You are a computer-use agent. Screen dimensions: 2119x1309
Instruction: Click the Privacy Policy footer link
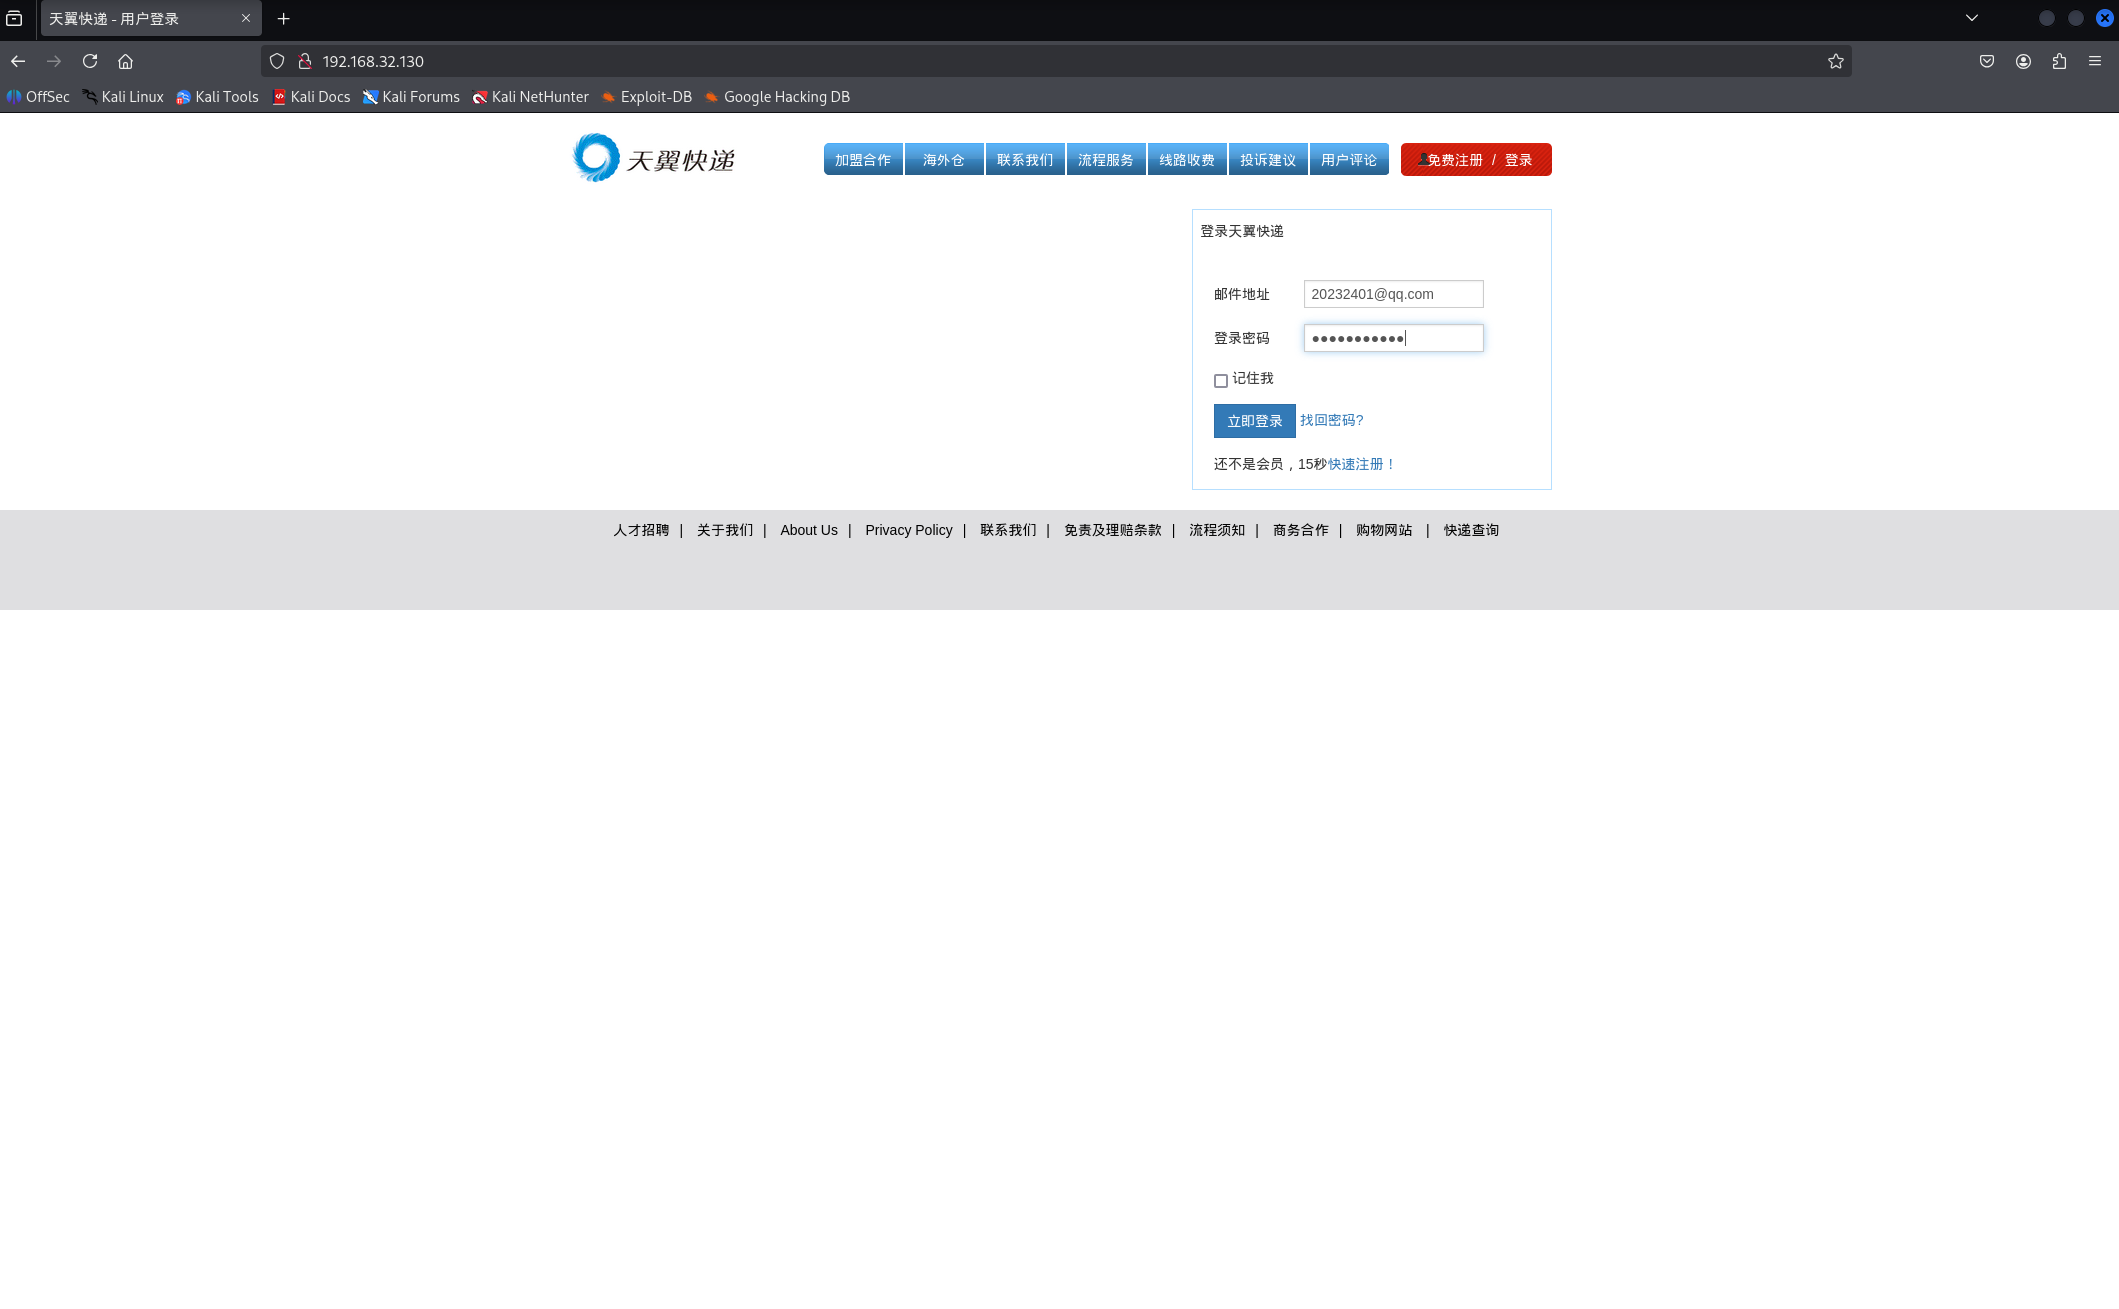point(908,530)
